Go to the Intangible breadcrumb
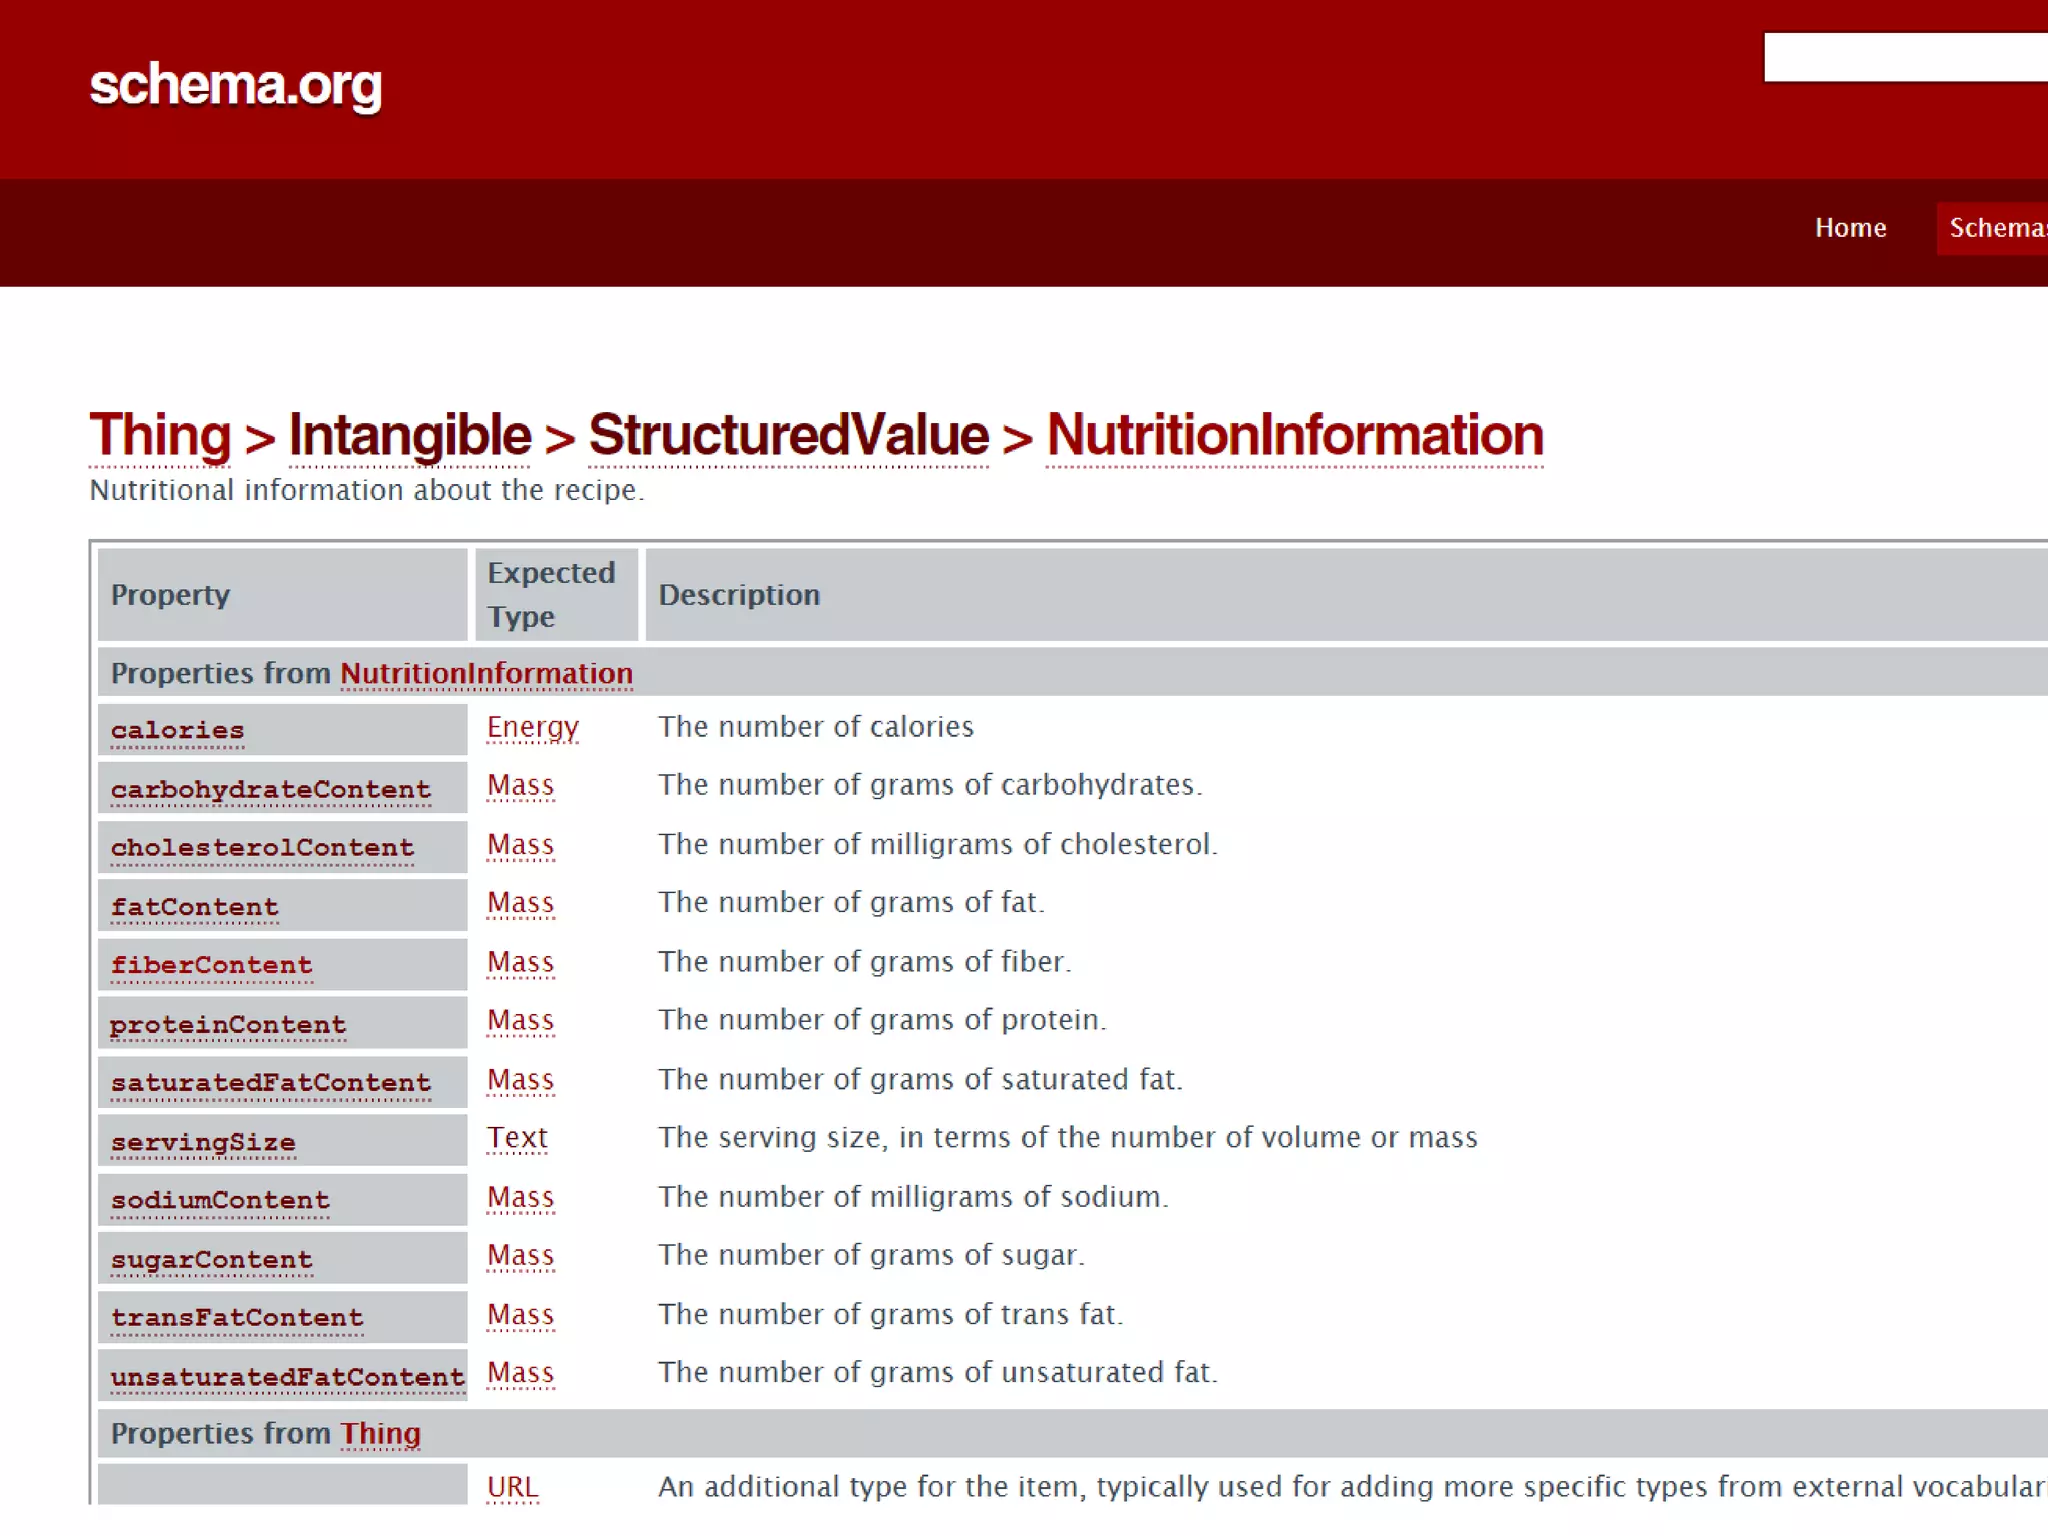Viewport: 2048px width, 1536px height. point(409,435)
